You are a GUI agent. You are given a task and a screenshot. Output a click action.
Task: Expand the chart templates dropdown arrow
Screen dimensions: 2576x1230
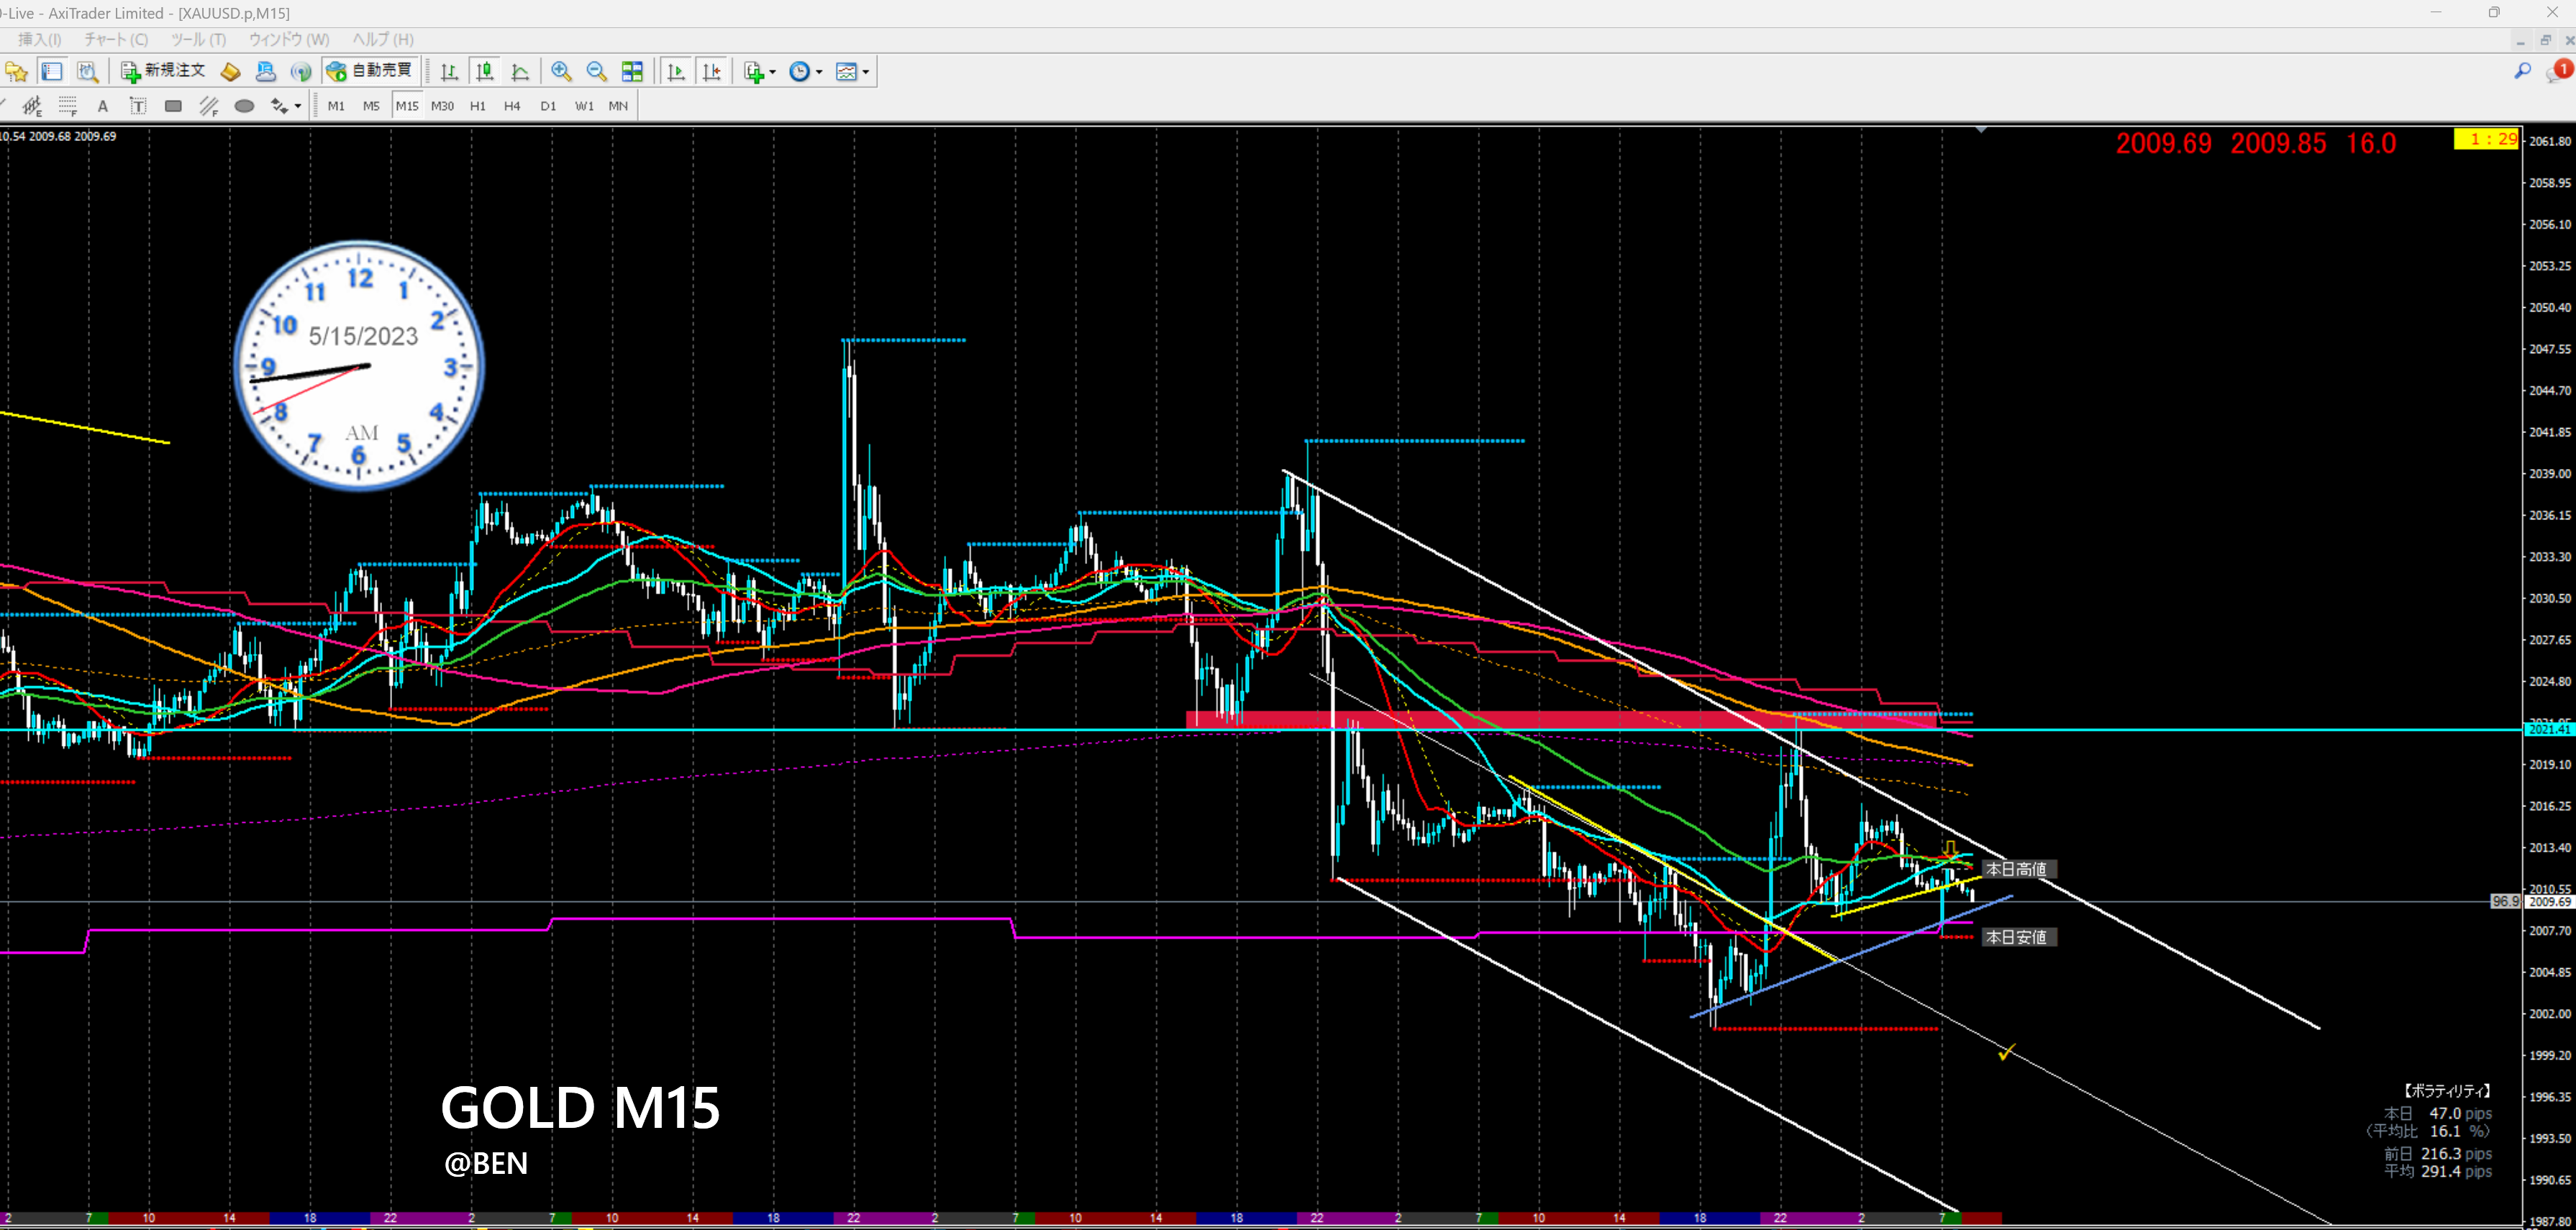(866, 72)
